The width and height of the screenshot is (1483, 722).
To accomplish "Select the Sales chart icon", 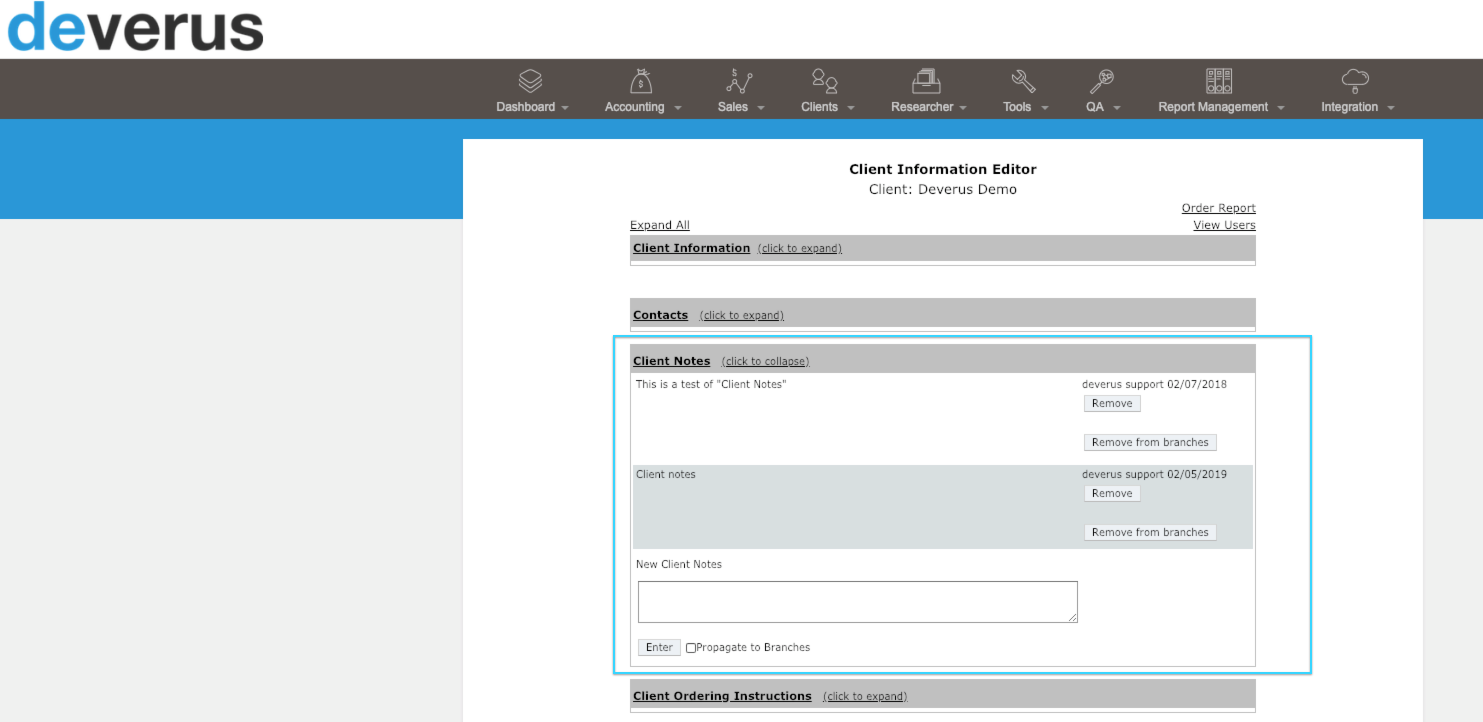I will point(740,81).
